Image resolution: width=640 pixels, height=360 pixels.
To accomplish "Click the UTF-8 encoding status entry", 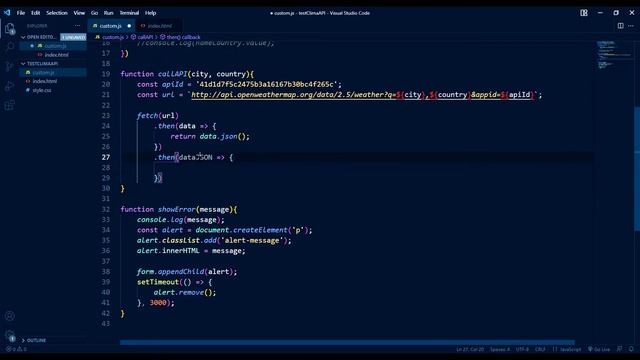I will (522, 349).
